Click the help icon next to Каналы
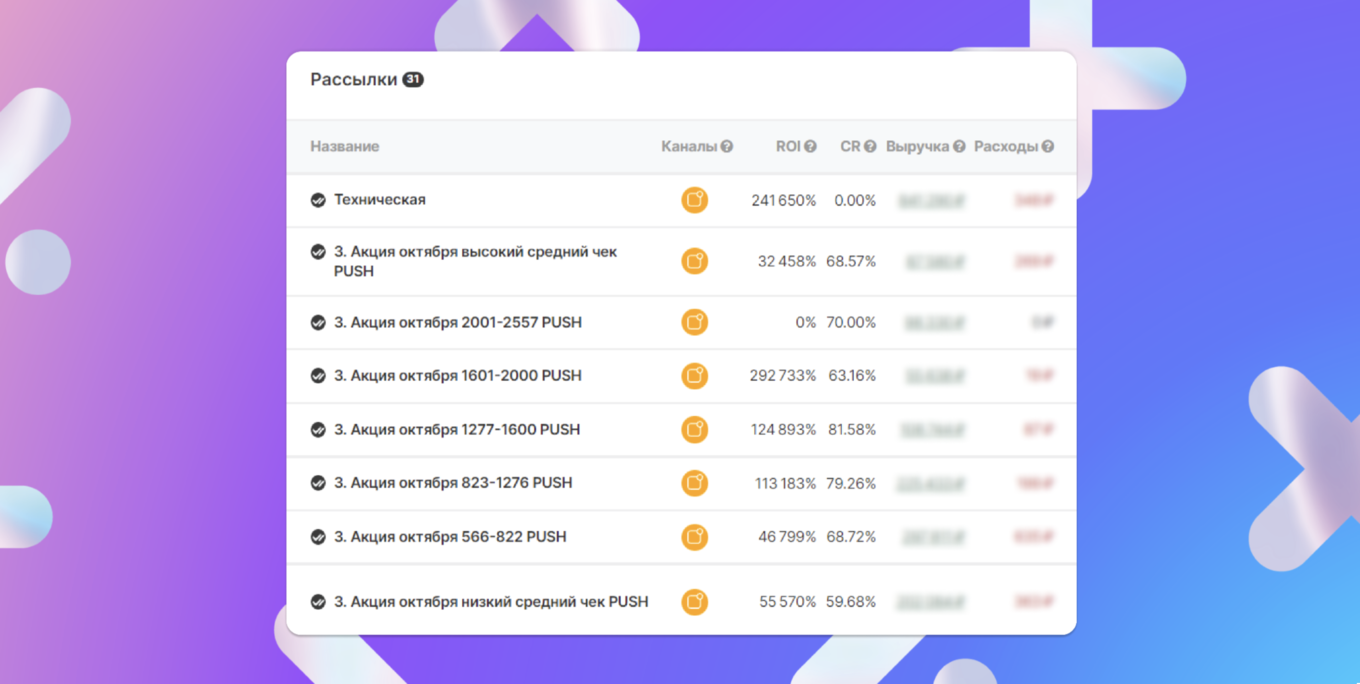 click(x=727, y=146)
